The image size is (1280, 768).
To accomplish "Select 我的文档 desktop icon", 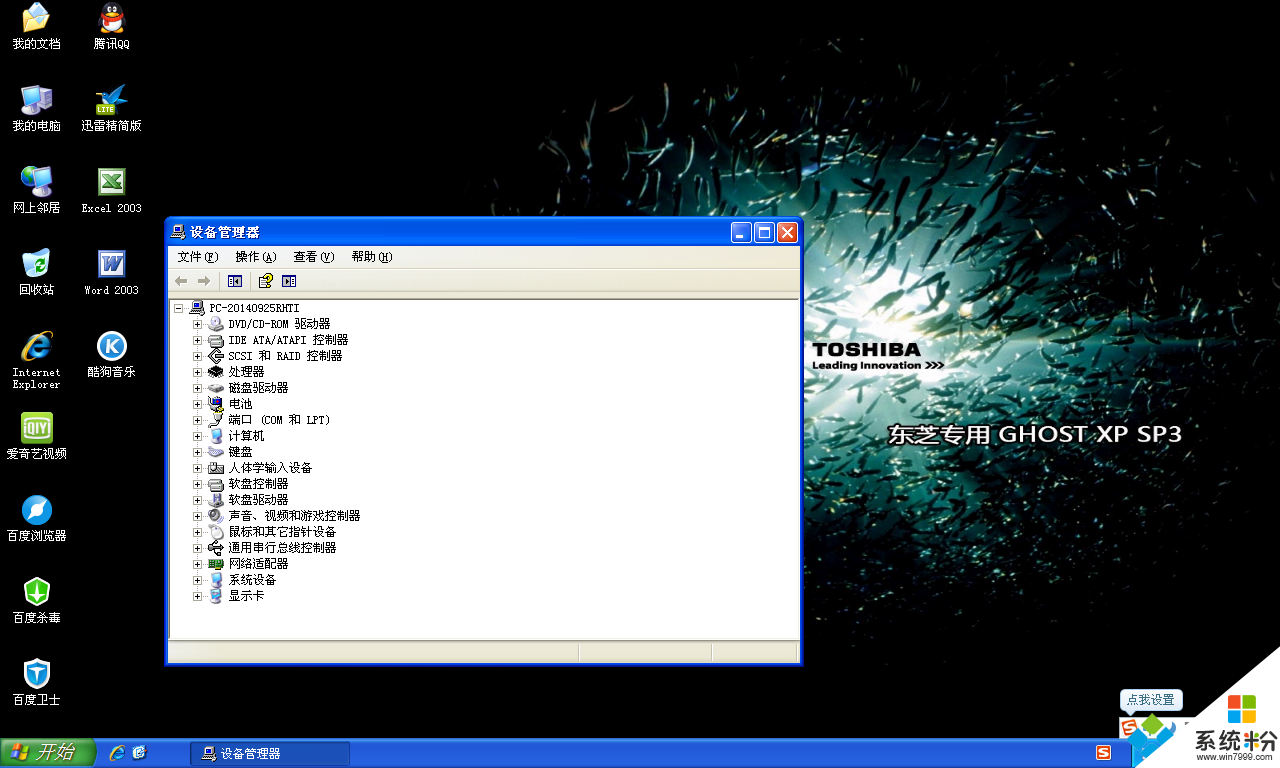I will coord(37,27).
